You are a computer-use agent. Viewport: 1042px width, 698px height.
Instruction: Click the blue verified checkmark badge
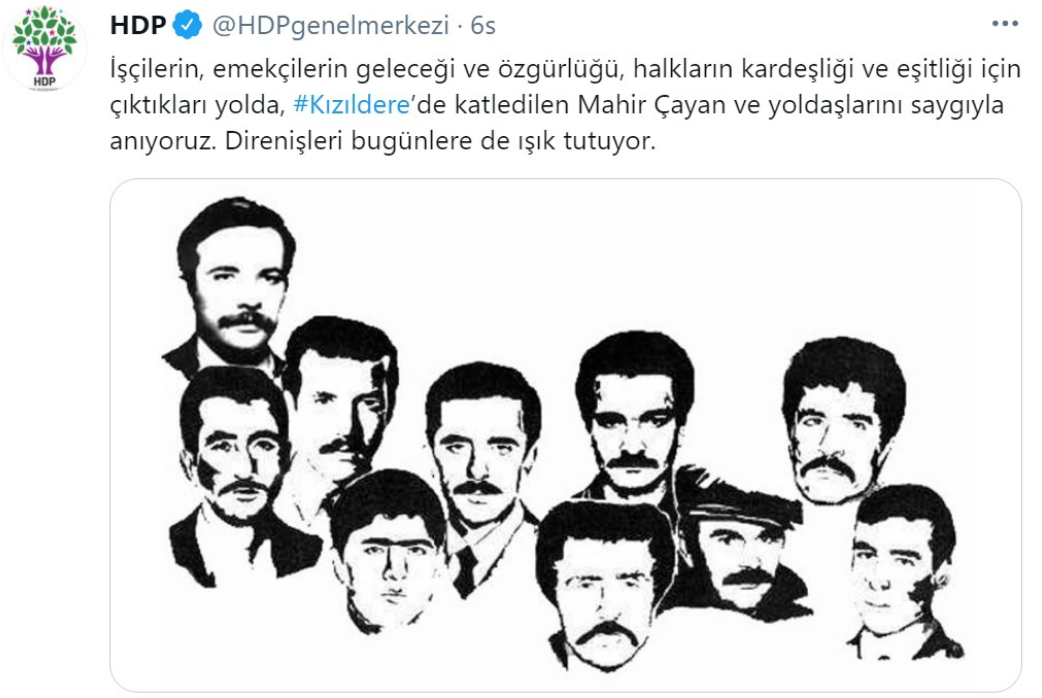187,26
